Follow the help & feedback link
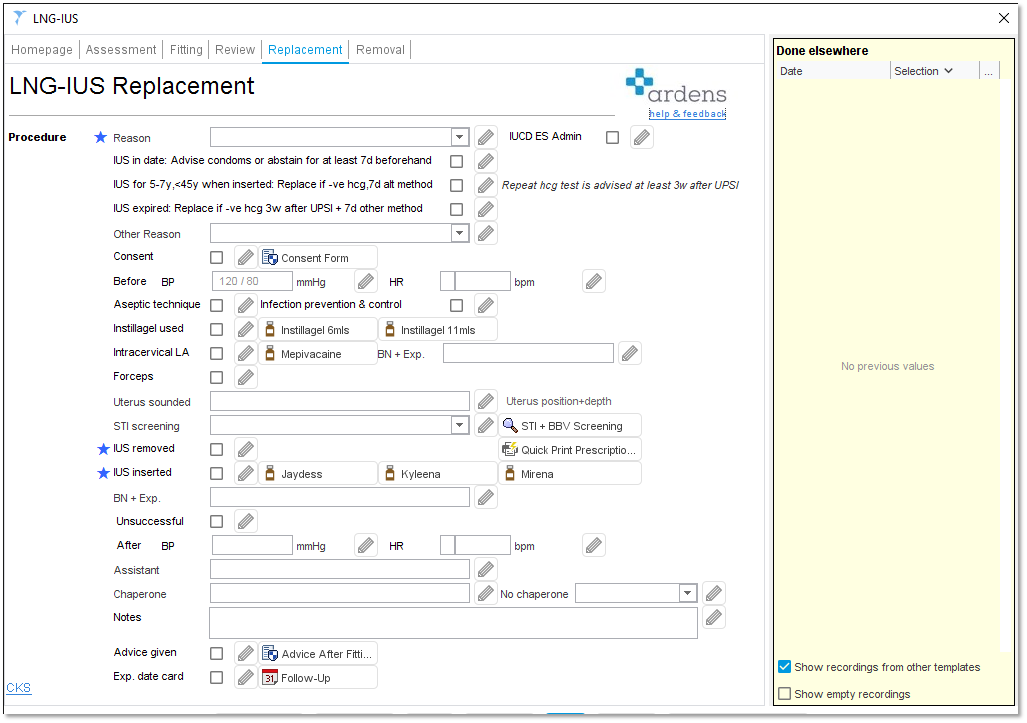This screenshot has width=1027, height=723. tap(687, 113)
